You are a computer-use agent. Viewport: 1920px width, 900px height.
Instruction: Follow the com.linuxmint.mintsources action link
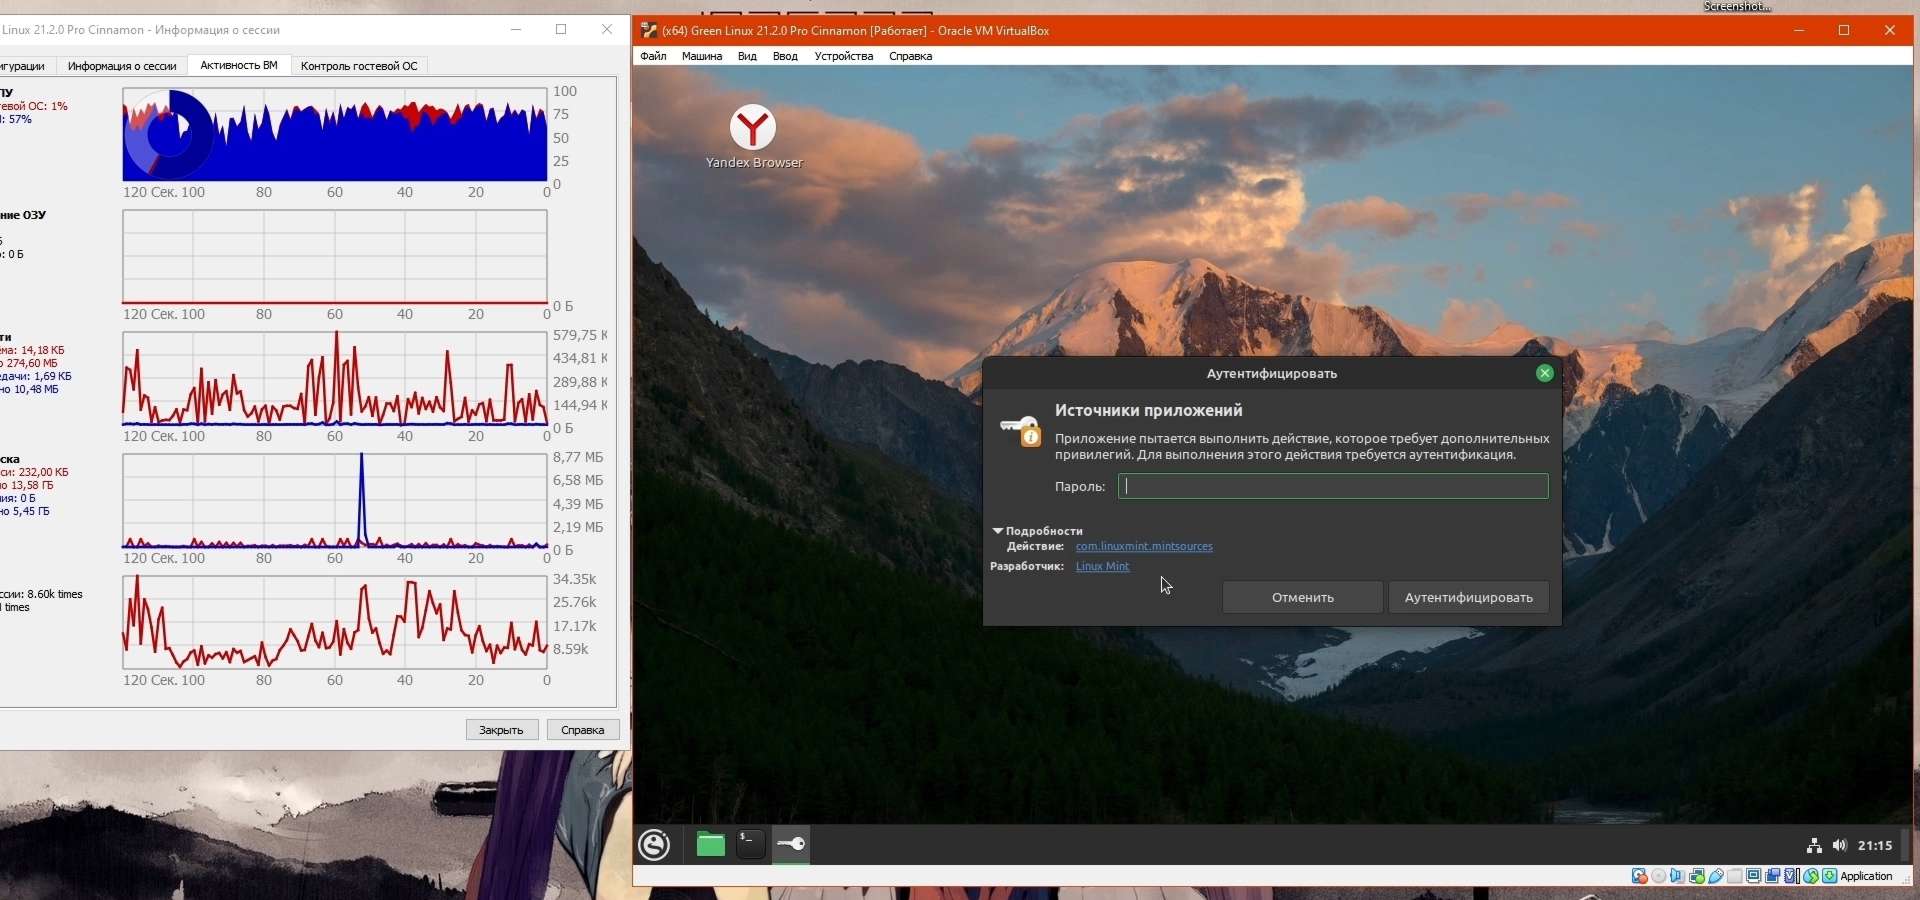pos(1144,547)
